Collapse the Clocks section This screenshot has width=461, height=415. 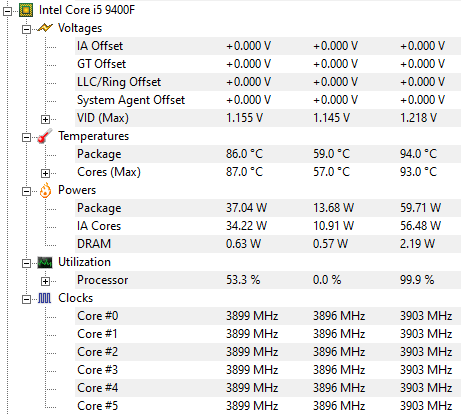point(26,300)
